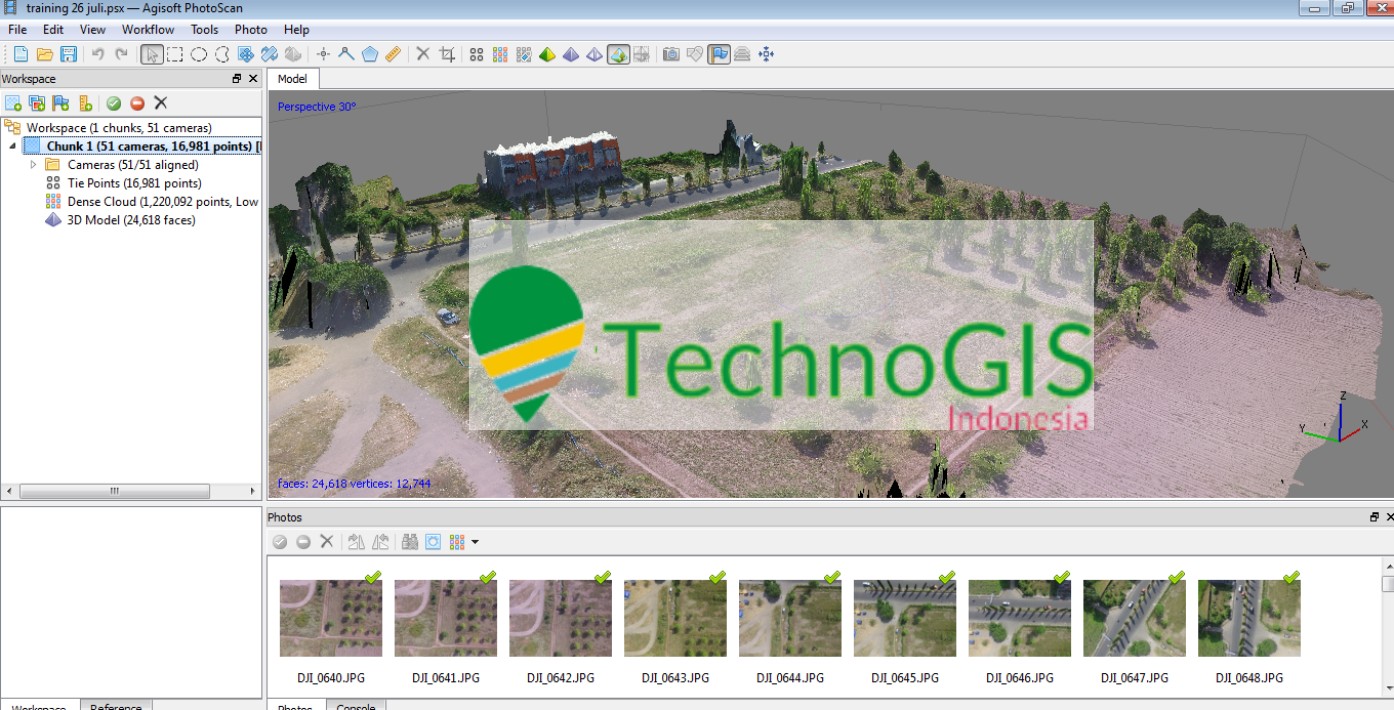Remove items with Workspace toolbar X
1394x710 pixels.
click(160, 103)
